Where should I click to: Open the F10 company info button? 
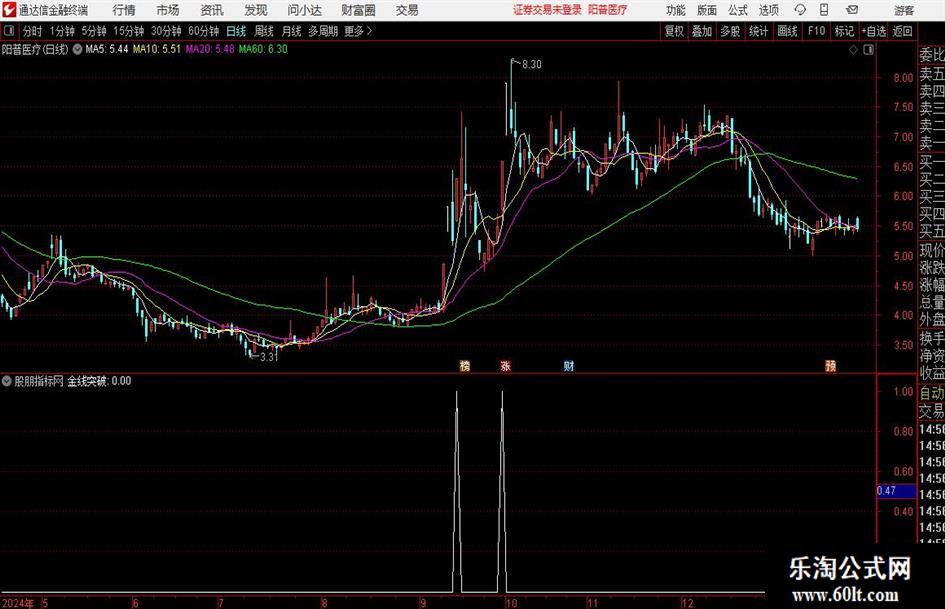click(816, 31)
